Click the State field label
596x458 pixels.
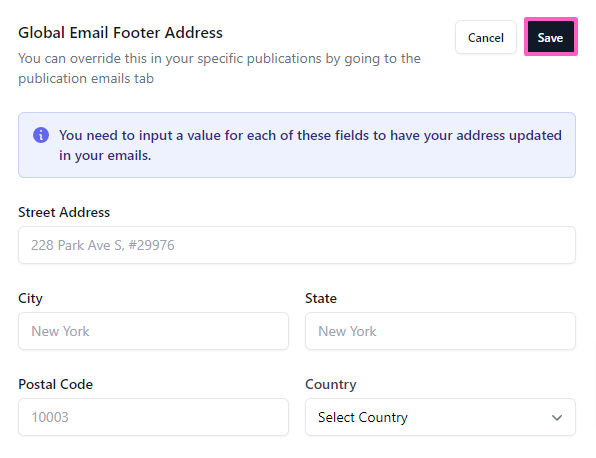[321, 298]
